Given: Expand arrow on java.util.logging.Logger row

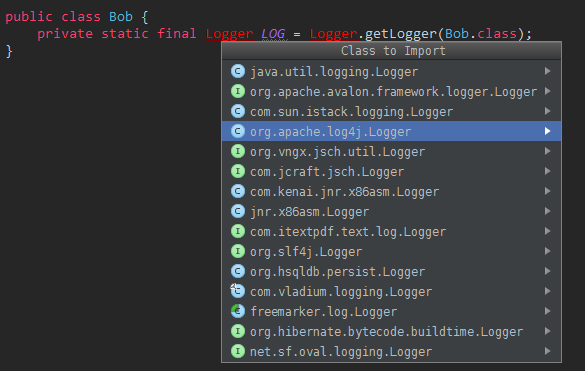Looking at the screenshot, I should [x=547, y=71].
